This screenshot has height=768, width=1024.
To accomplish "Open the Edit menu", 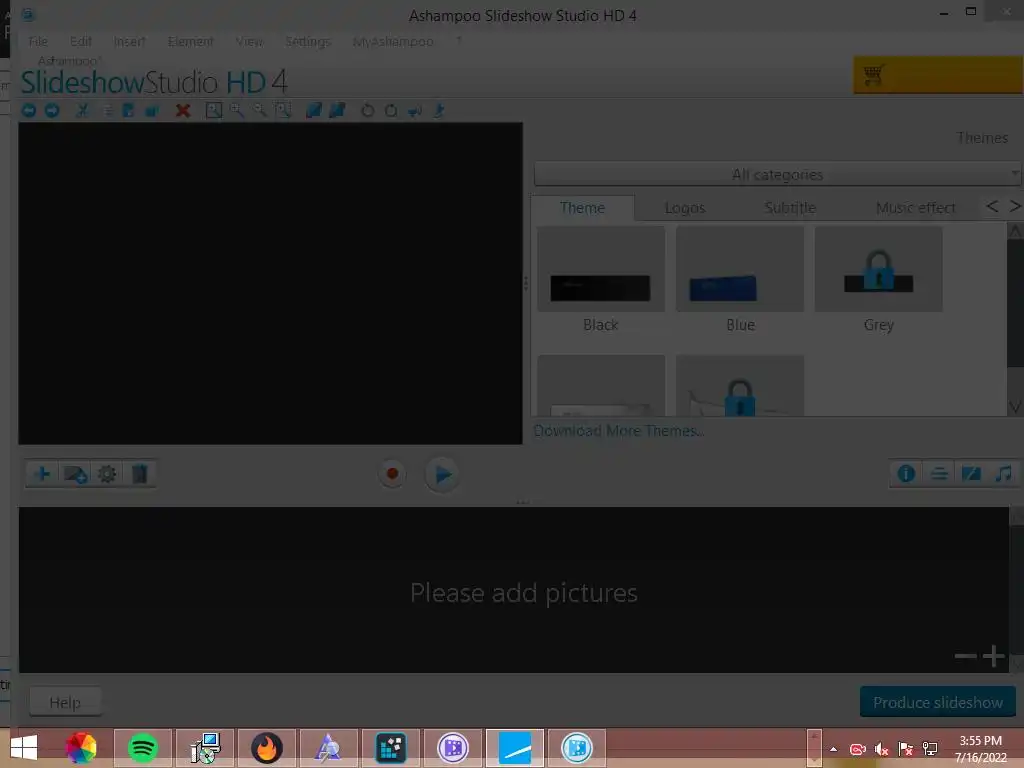I will [x=81, y=41].
